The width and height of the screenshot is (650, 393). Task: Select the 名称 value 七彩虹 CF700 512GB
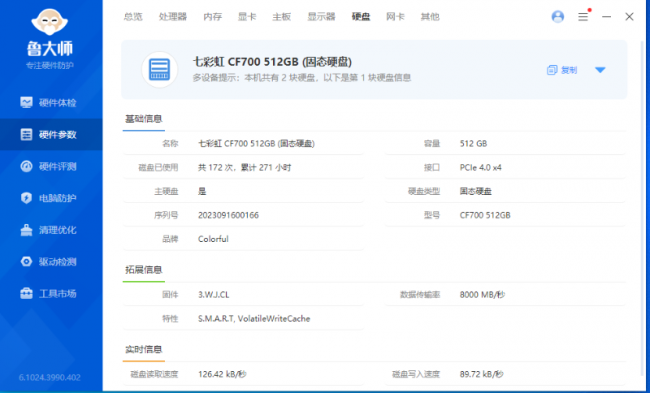pyautogui.click(x=256, y=143)
